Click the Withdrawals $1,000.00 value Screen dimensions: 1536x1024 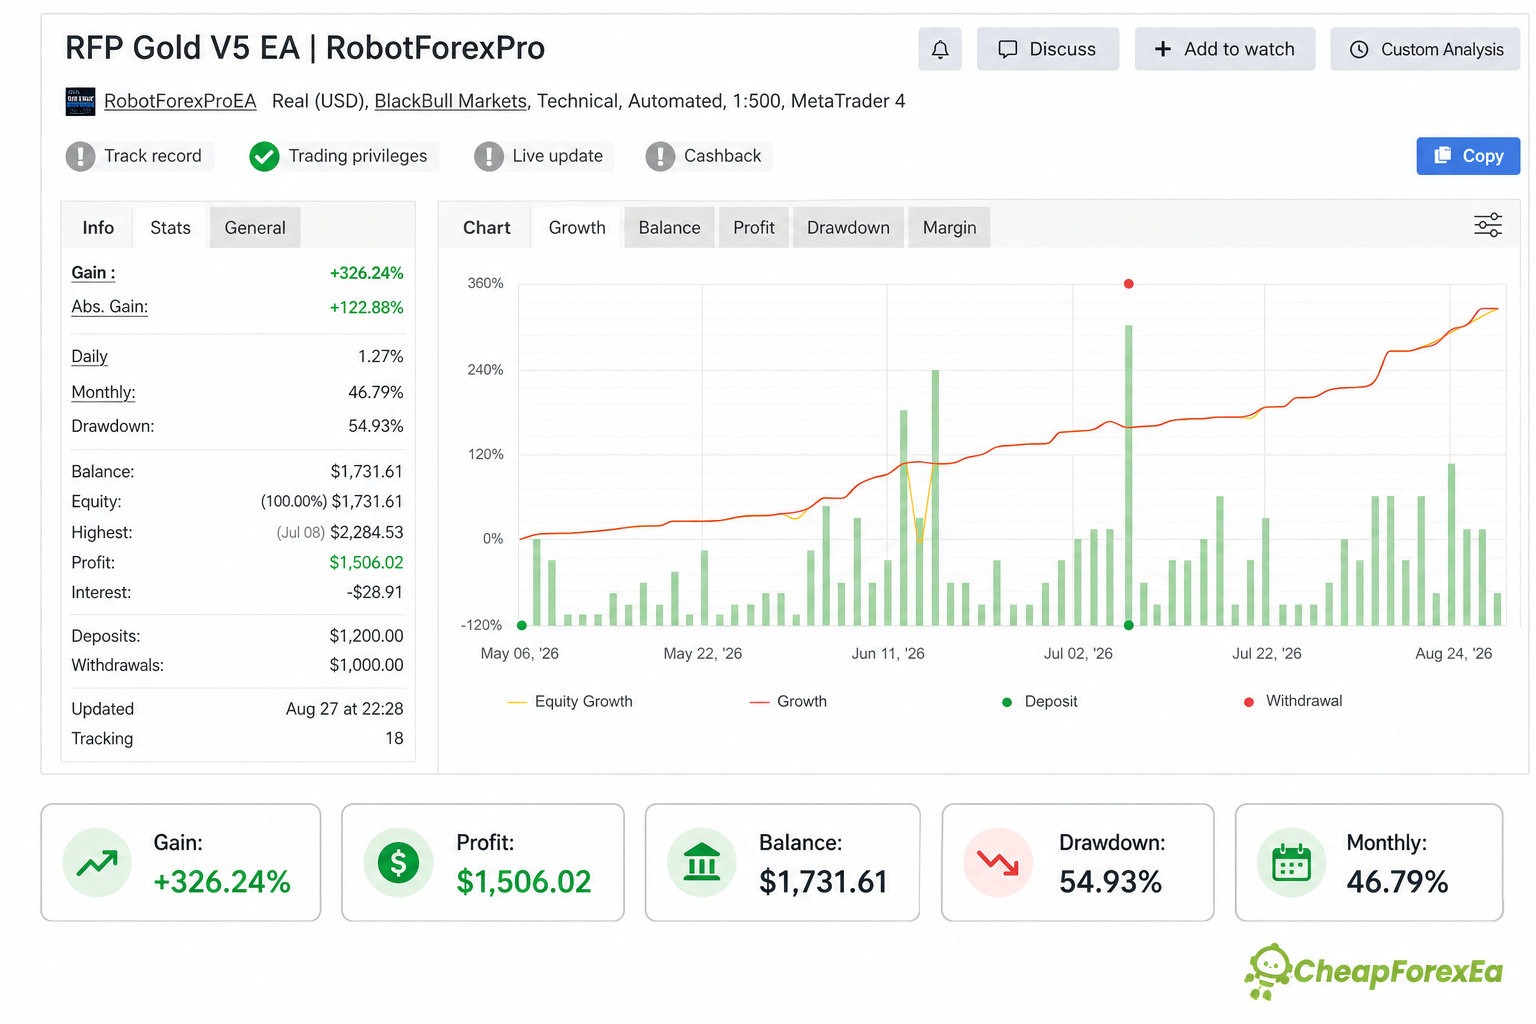[x=367, y=665]
